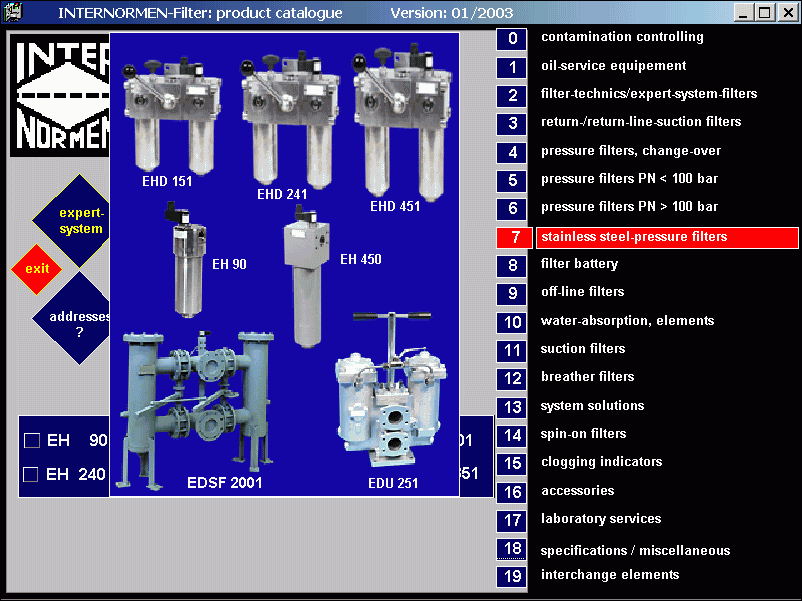
Task: Open 'interchange elements' category
Action: pos(610,575)
